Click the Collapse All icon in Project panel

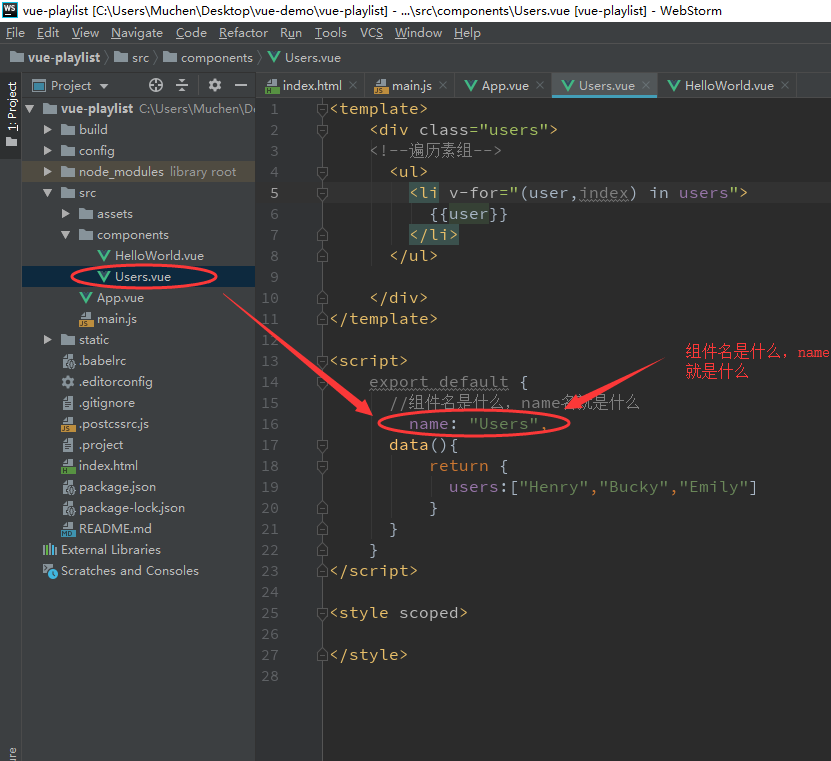[182, 85]
